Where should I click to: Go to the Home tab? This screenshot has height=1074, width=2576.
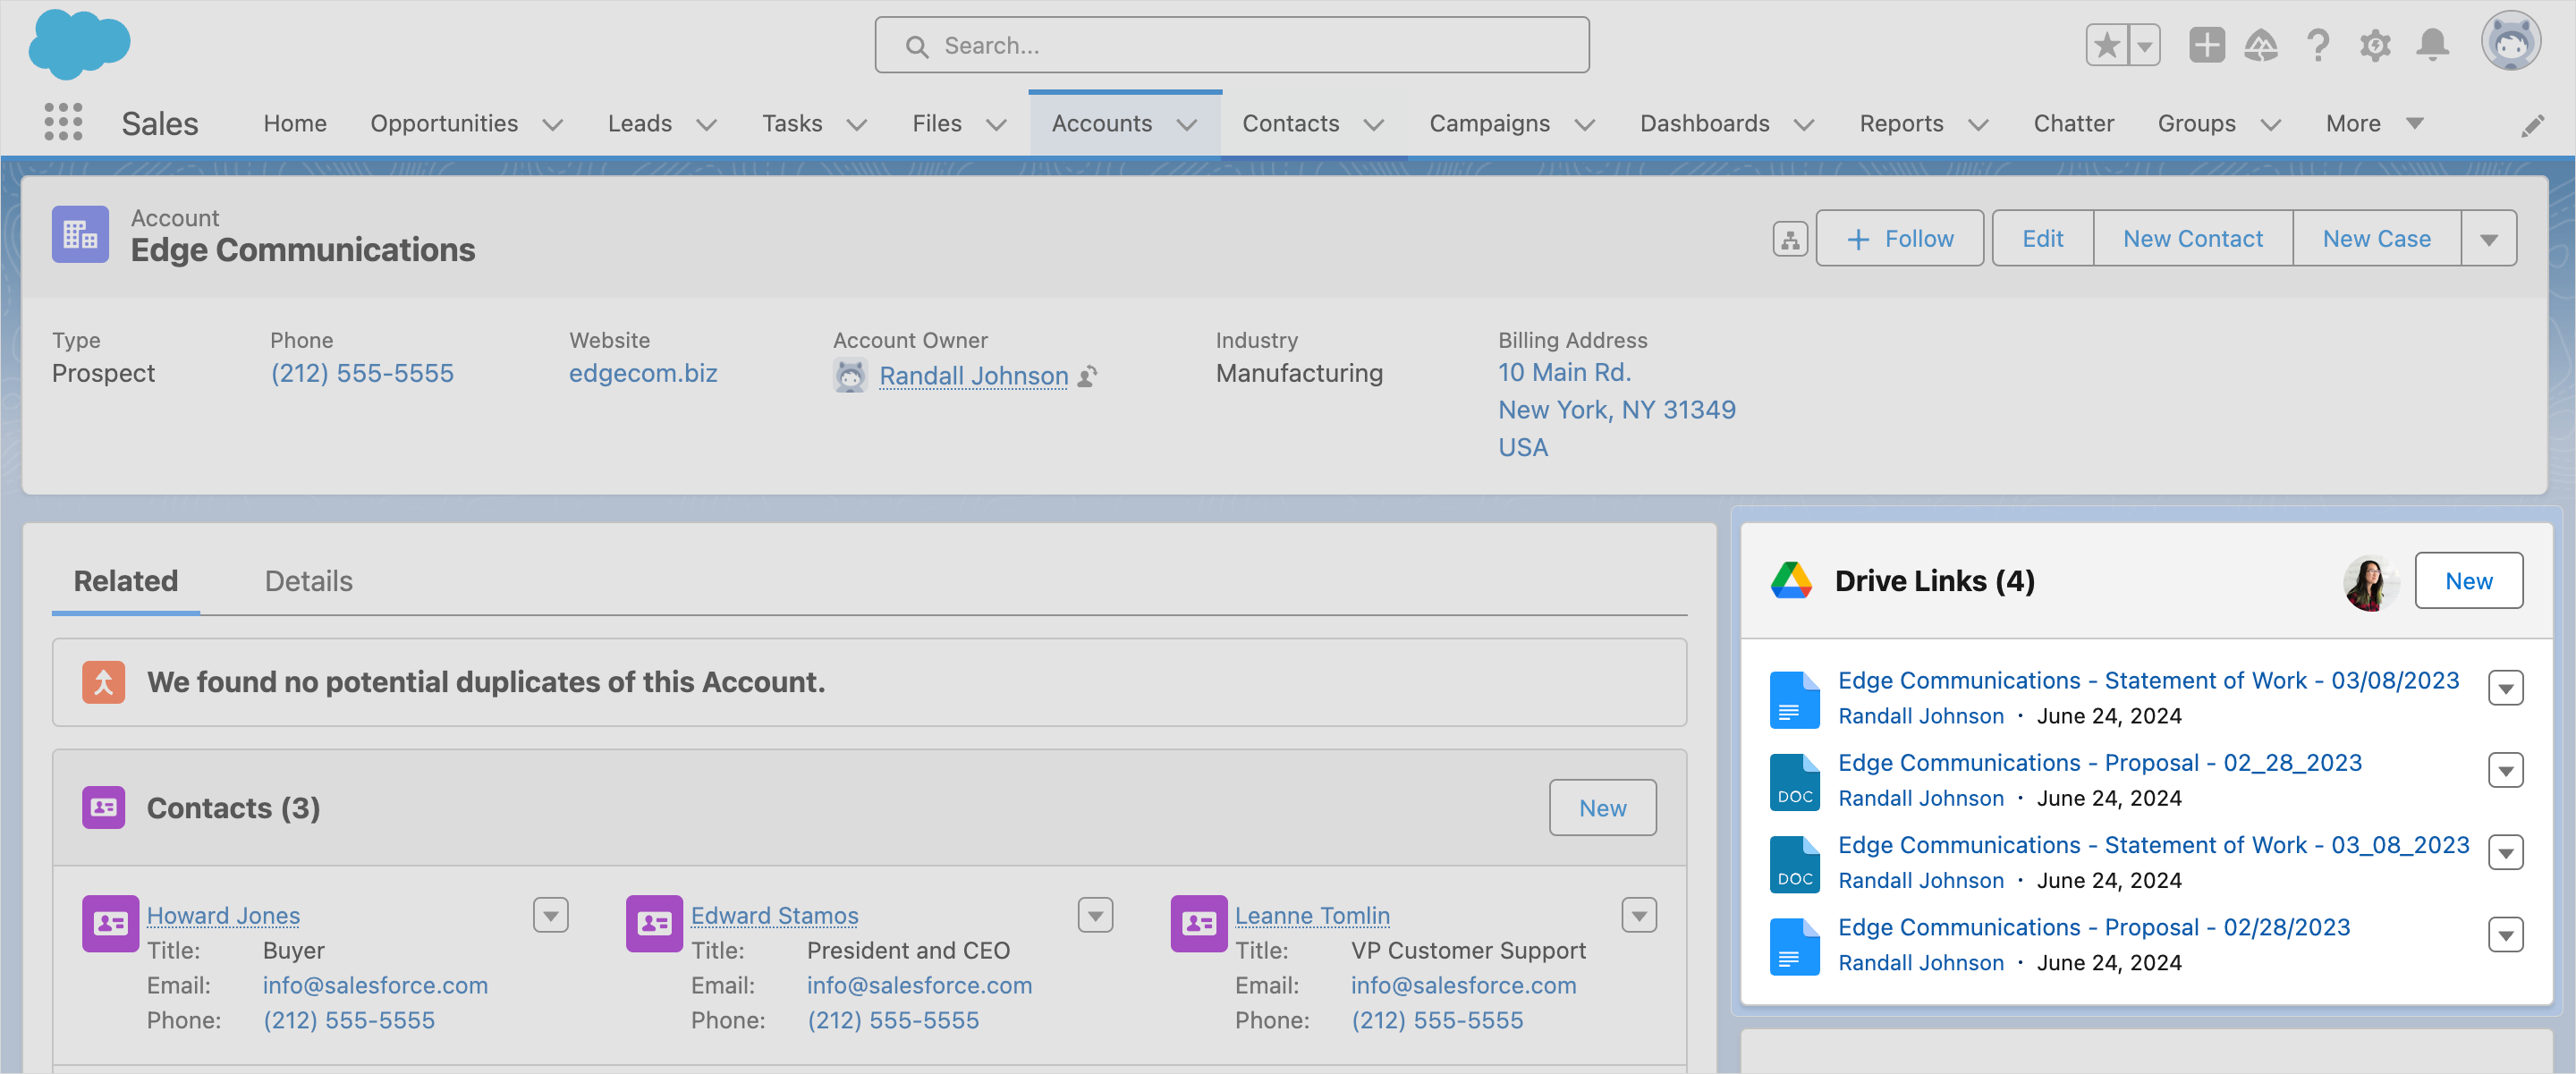[295, 124]
